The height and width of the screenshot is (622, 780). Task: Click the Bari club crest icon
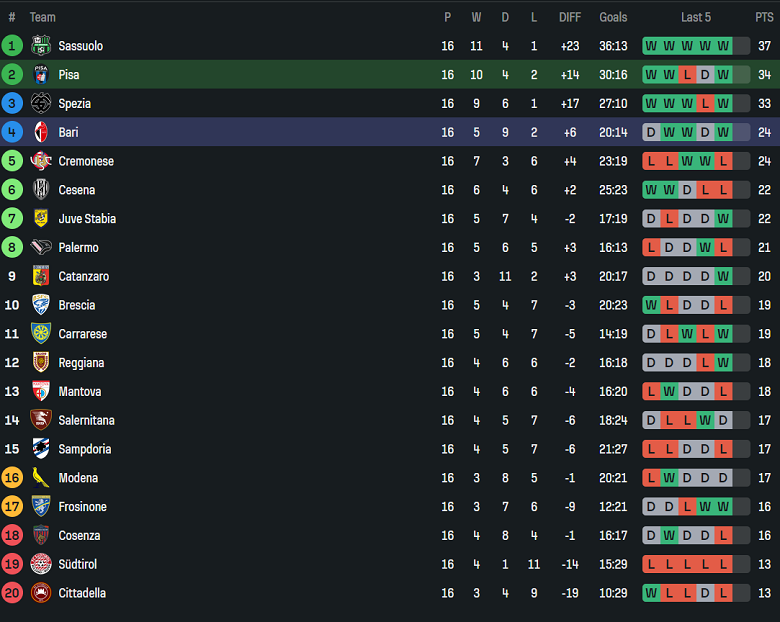[x=41, y=132]
